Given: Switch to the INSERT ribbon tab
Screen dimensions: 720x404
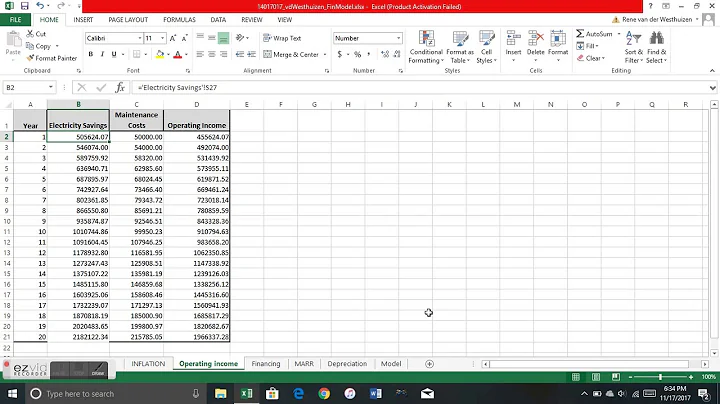Looking at the screenshot, I should (x=83, y=20).
